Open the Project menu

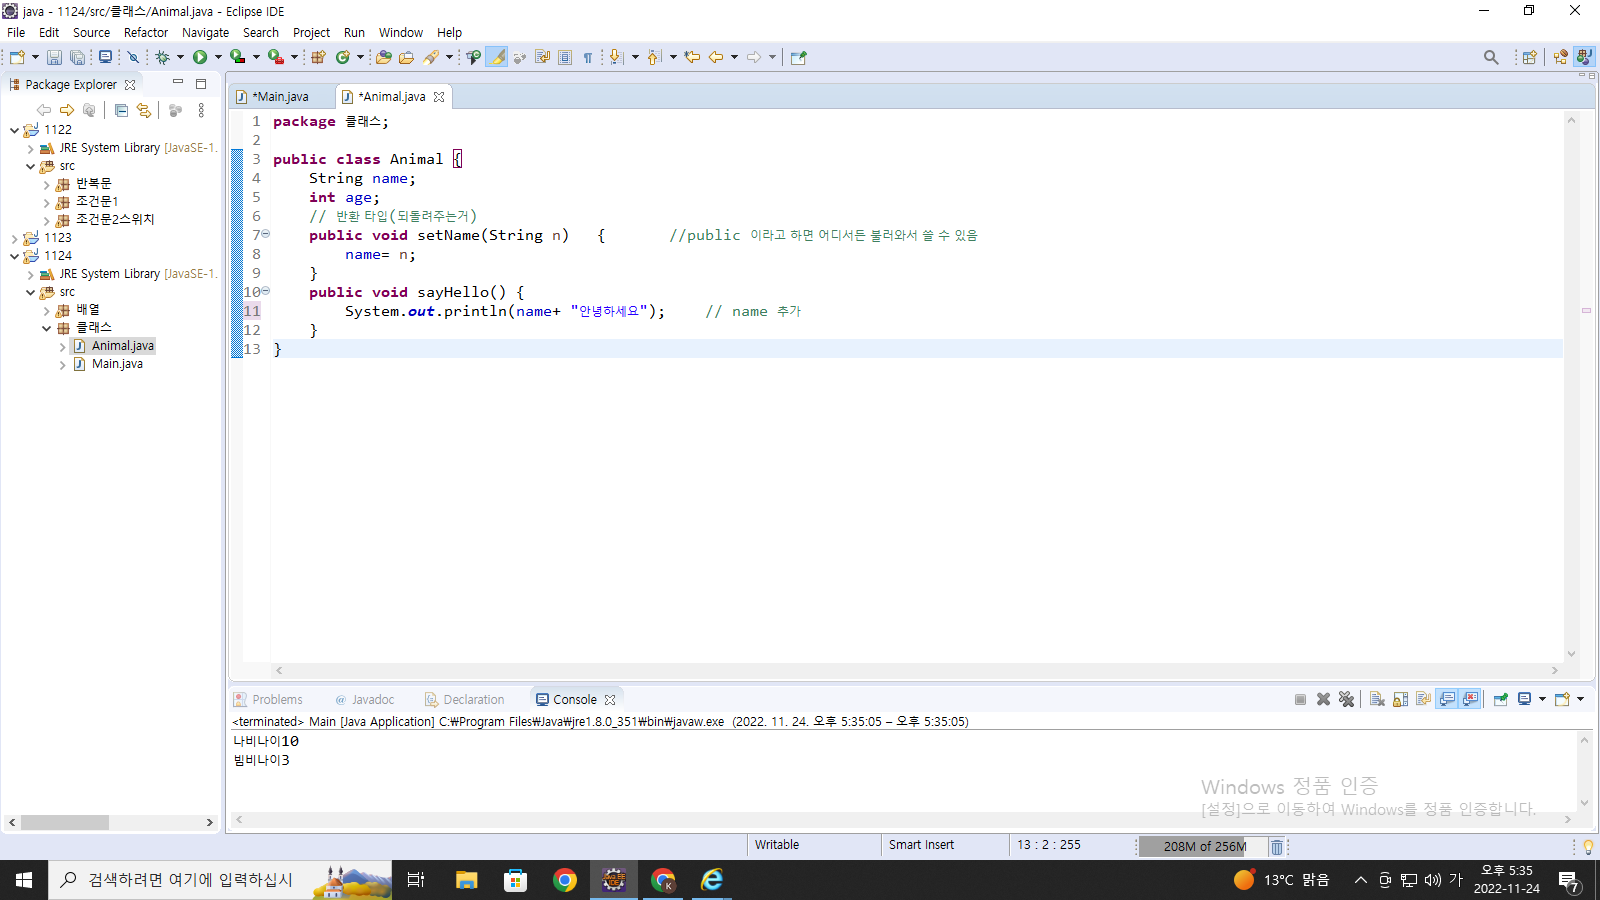pyautogui.click(x=311, y=32)
